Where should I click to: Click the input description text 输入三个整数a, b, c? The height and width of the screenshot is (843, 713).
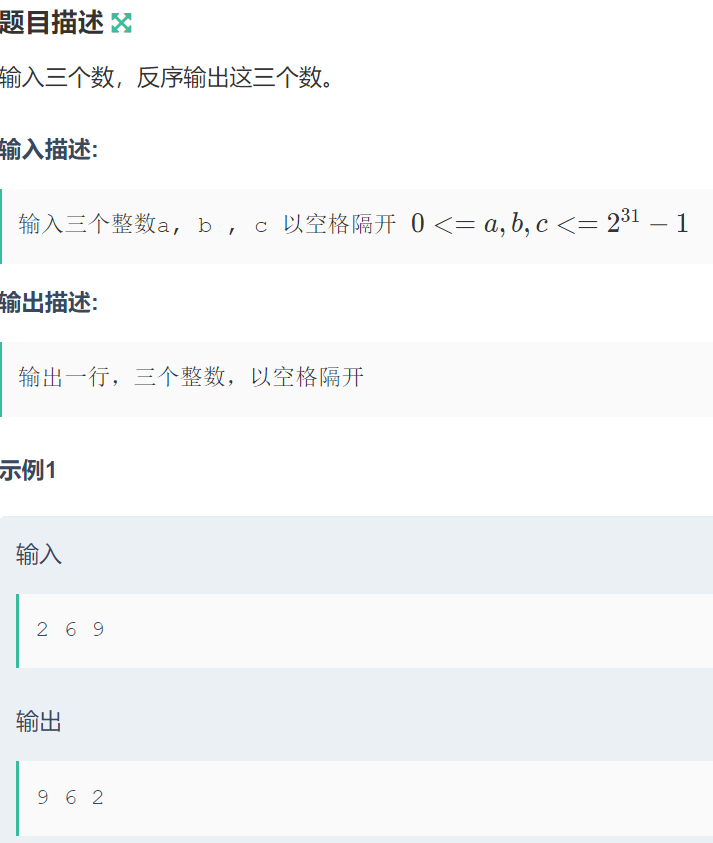[x=143, y=225]
